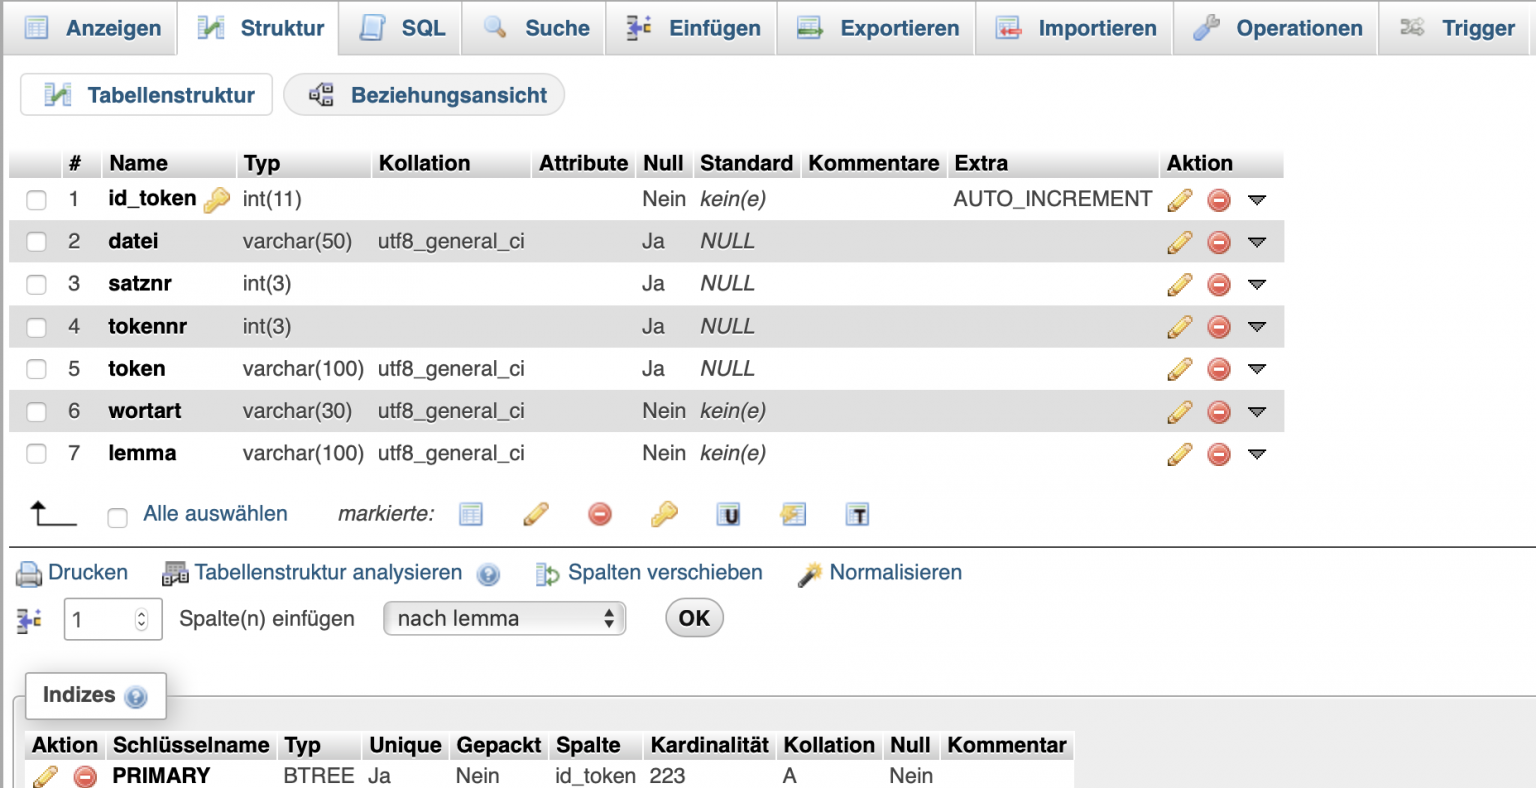Image resolution: width=1536 pixels, height=788 pixels.
Task: Click the index icon beside markierte
Action: [792, 514]
